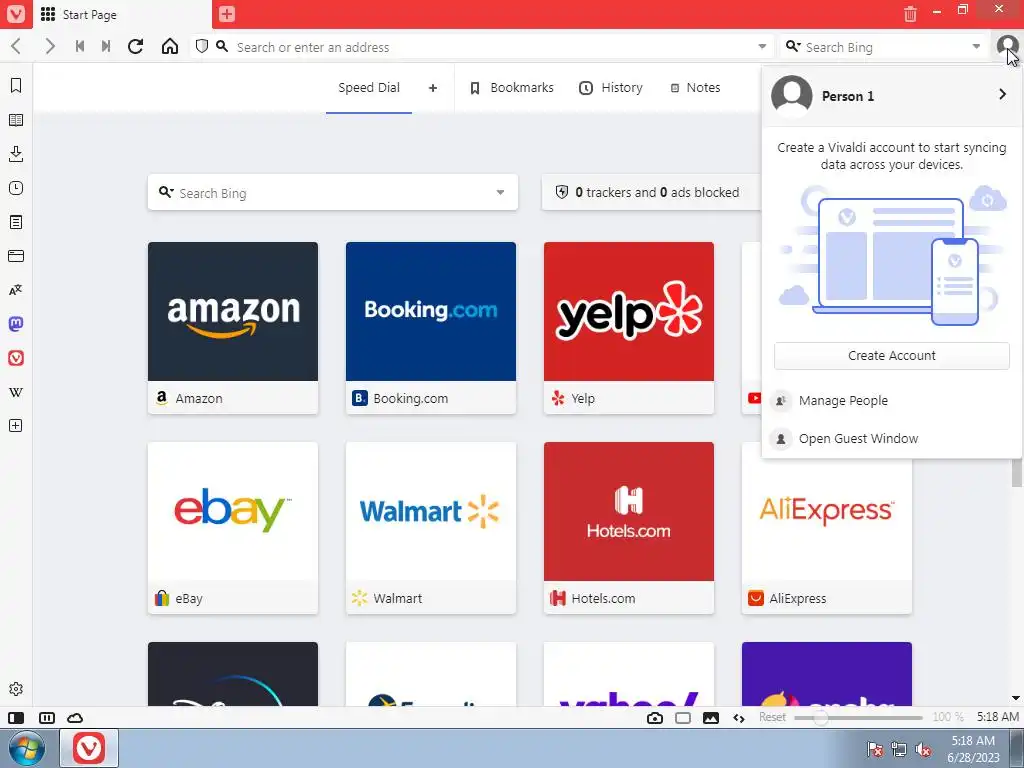Click the page tiling rectangle icon
1024x768 pixels.
[x=682, y=718]
